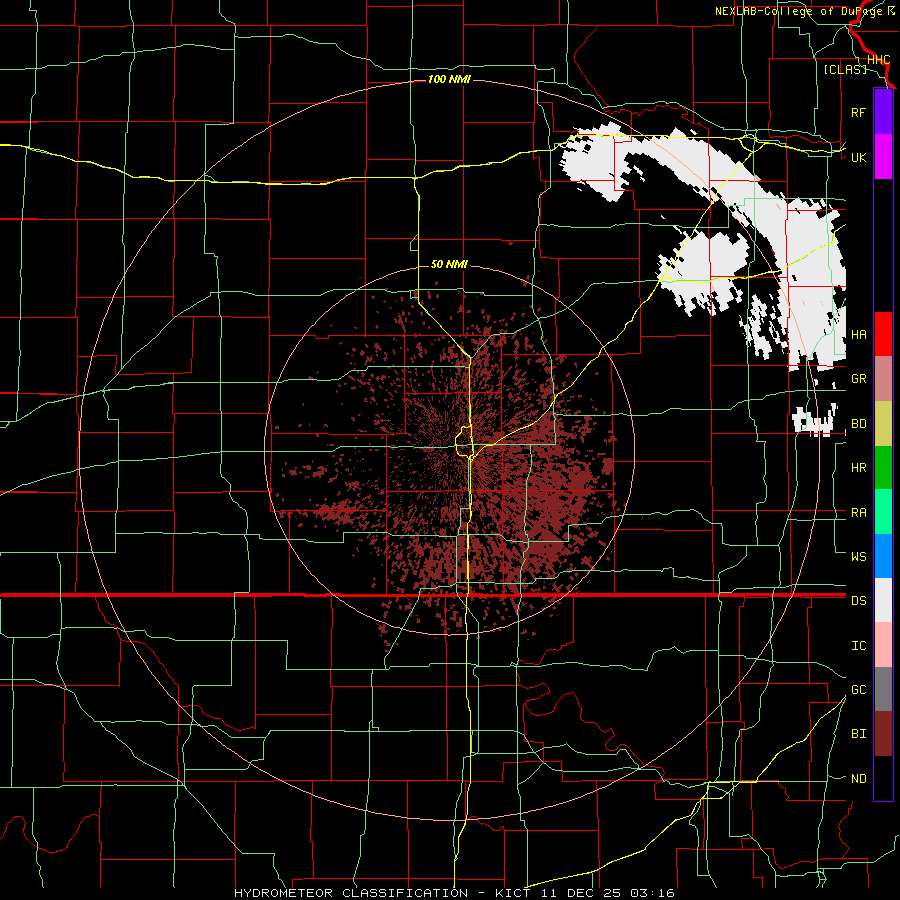Pick the light green RA legend swatch
The width and height of the screenshot is (900, 900).
[883, 512]
